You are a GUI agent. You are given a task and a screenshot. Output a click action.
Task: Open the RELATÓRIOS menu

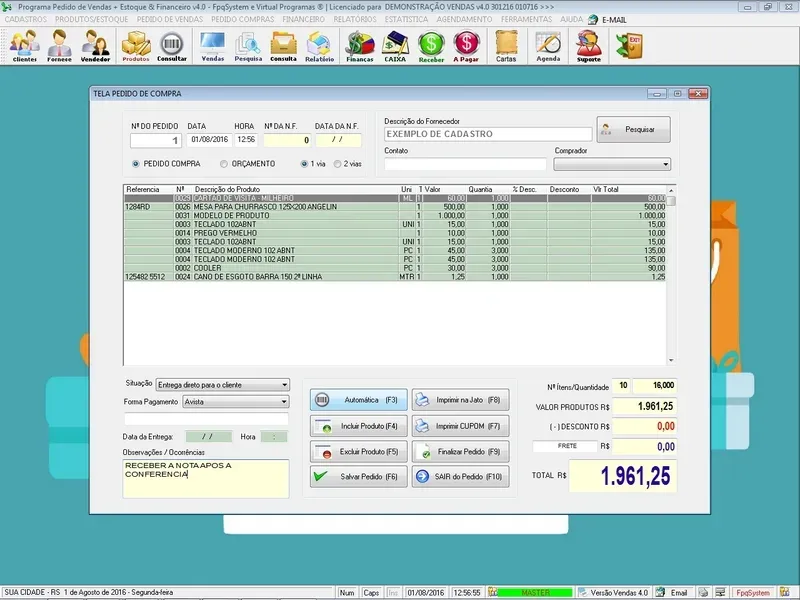point(356,19)
